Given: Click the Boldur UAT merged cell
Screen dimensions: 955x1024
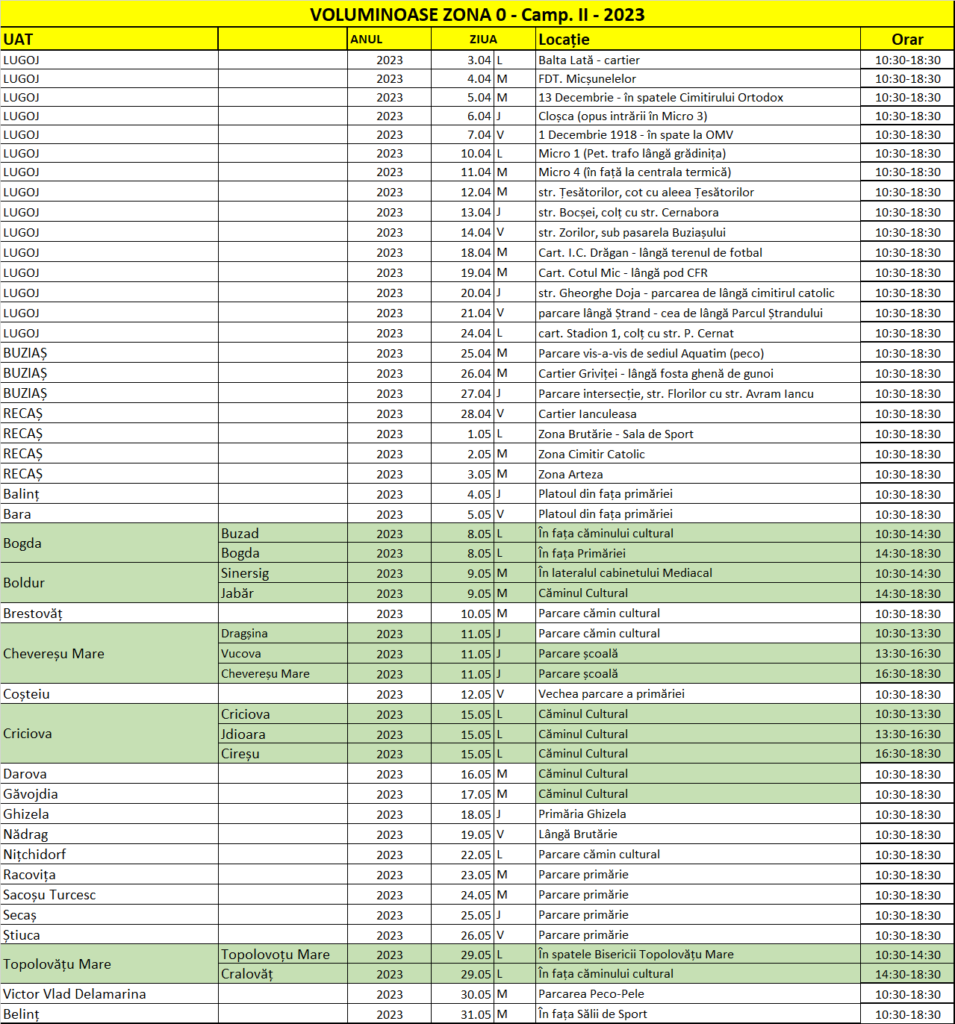Looking at the screenshot, I should tap(109, 583).
